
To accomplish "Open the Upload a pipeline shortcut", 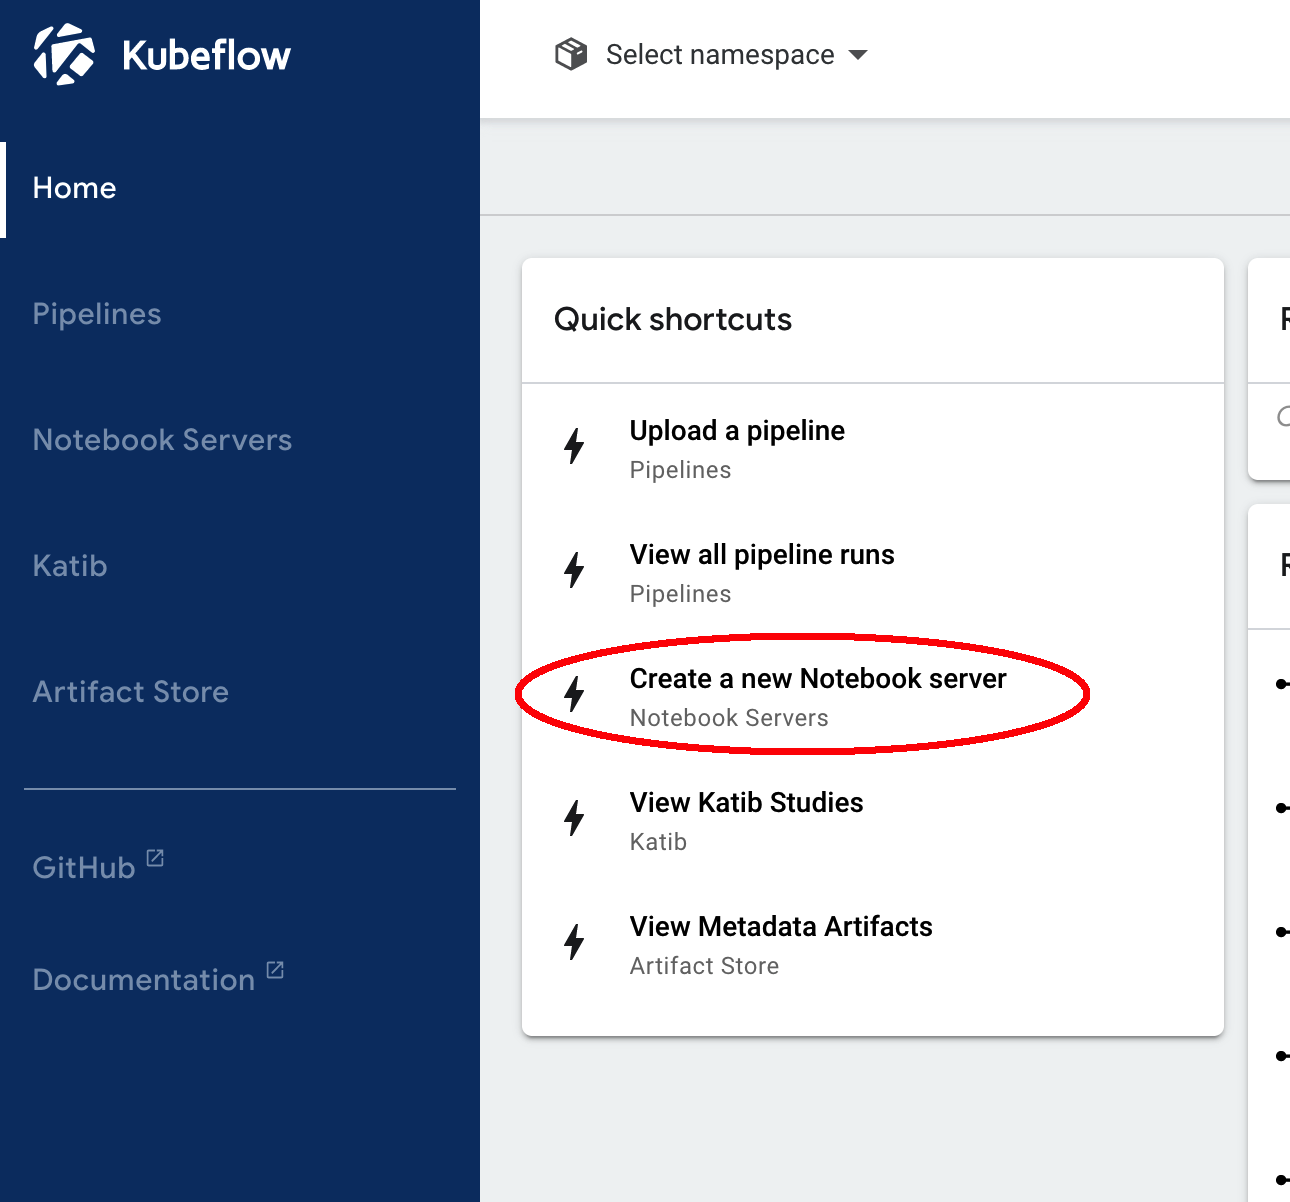I will click(x=737, y=431).
